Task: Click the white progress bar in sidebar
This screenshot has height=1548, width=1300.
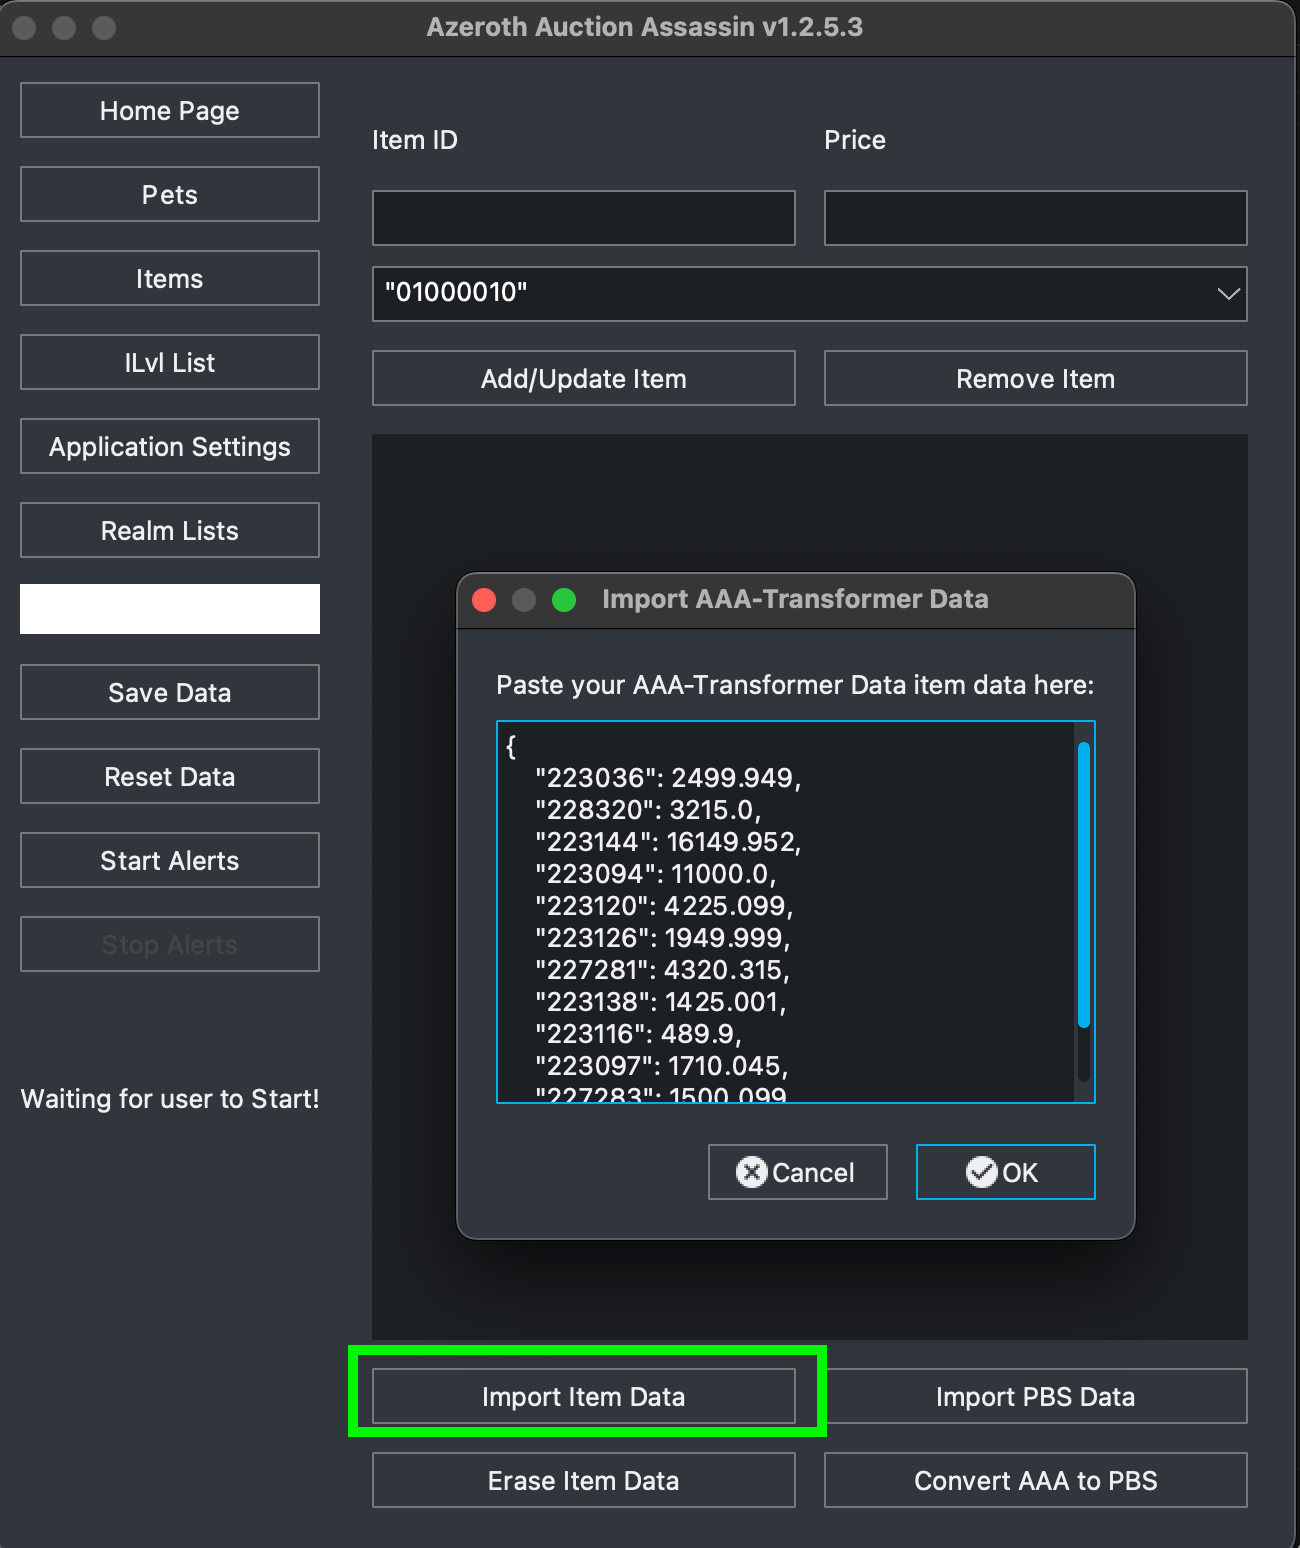Action: [170, 609]
